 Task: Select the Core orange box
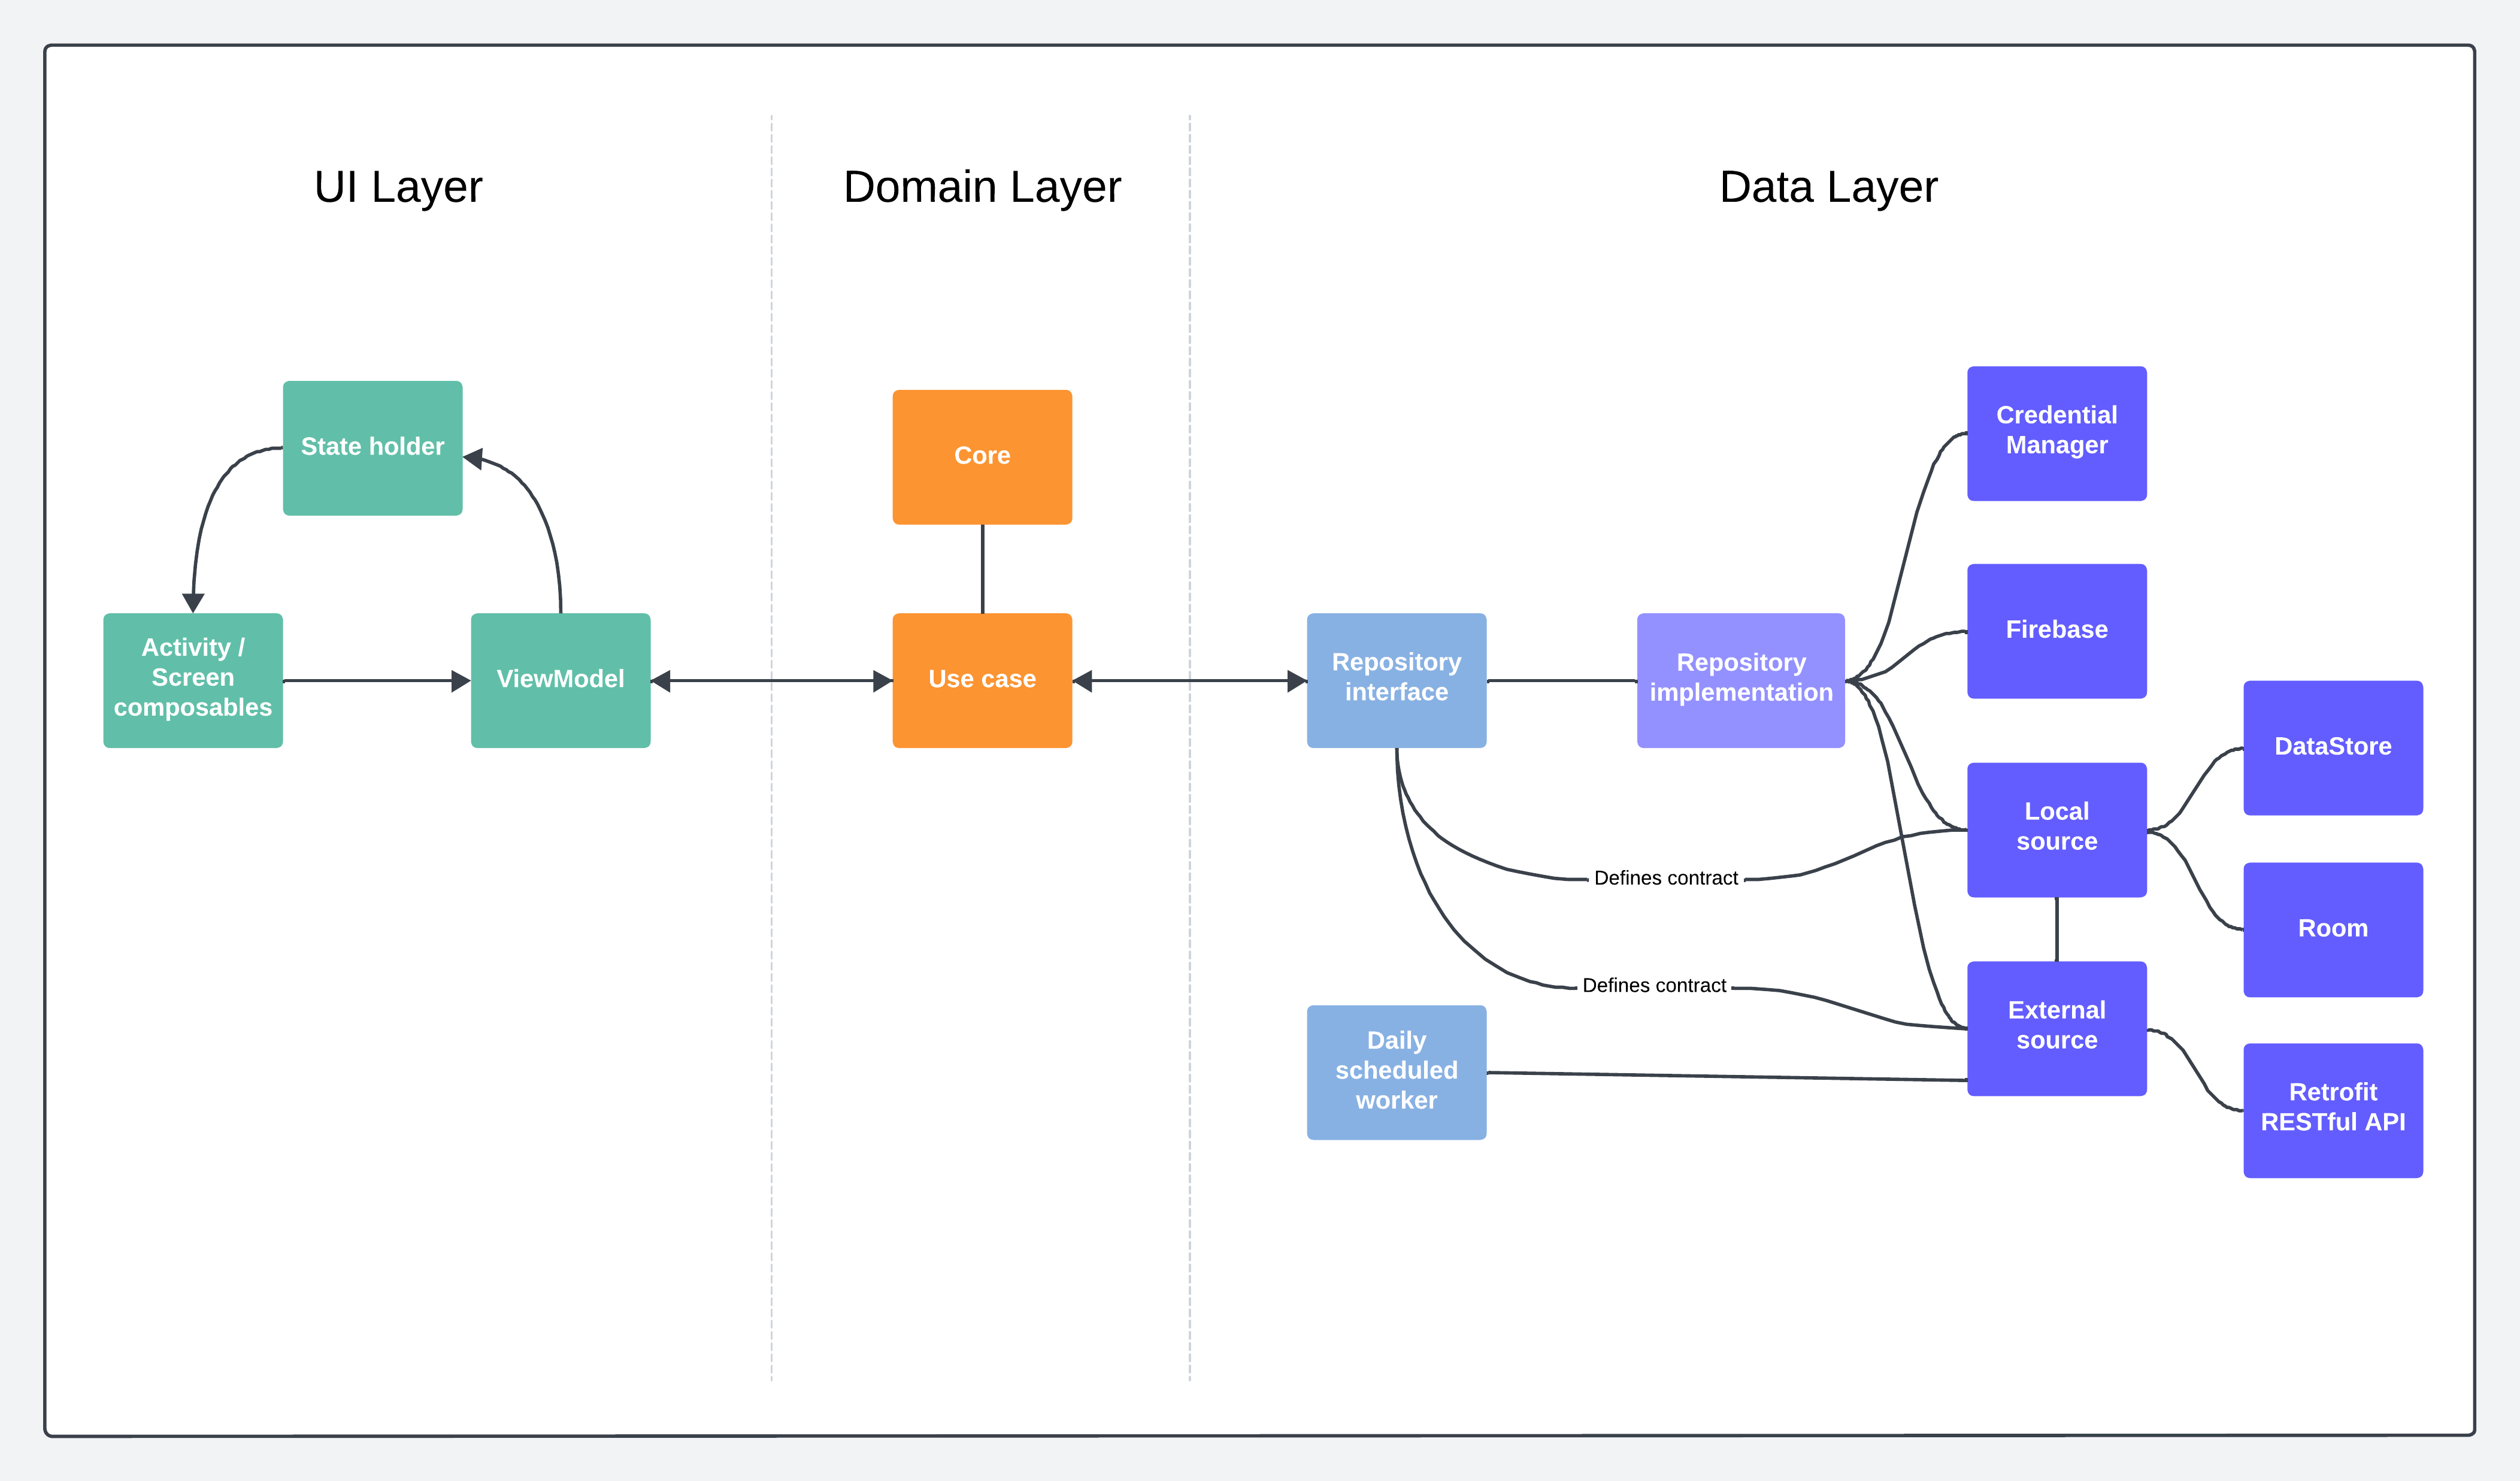click(981, 456)
